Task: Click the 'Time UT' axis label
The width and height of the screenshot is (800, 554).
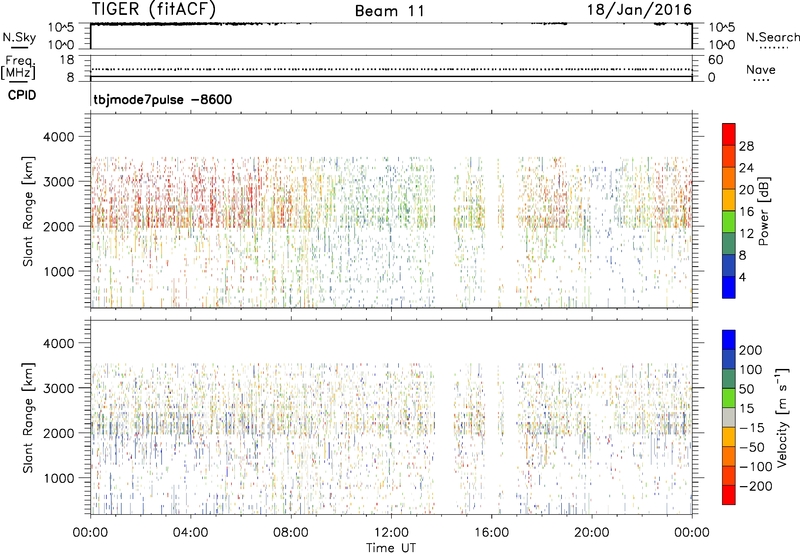Action: coord(391,548)
